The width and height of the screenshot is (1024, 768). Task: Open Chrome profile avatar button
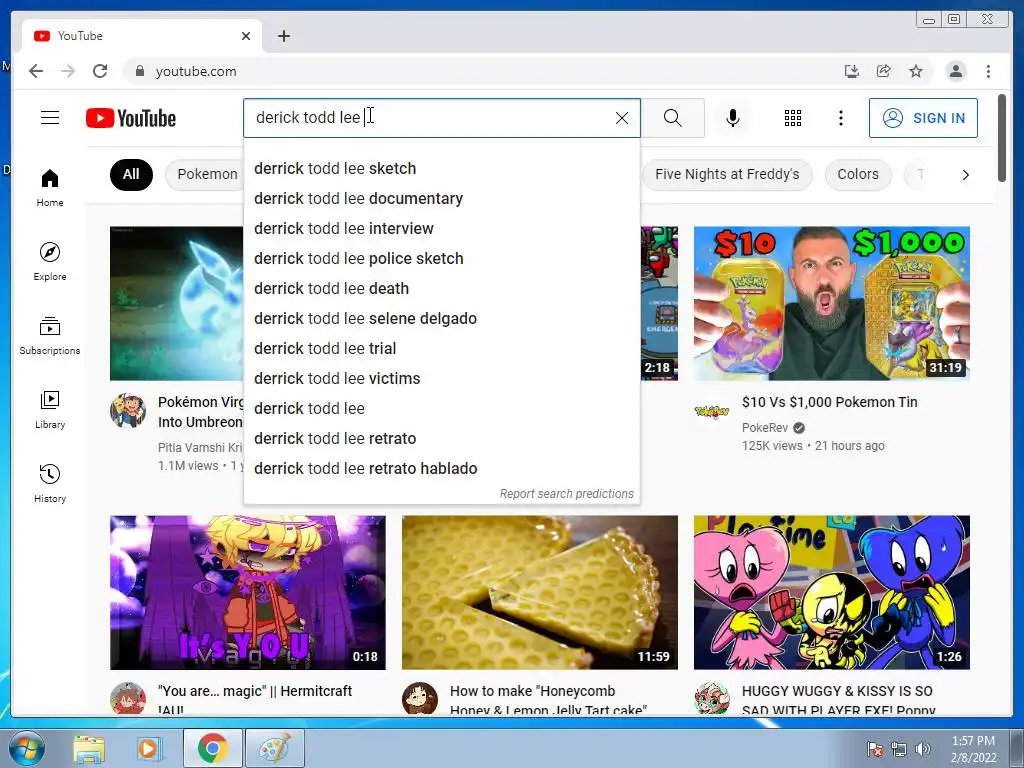pos(955,71)
